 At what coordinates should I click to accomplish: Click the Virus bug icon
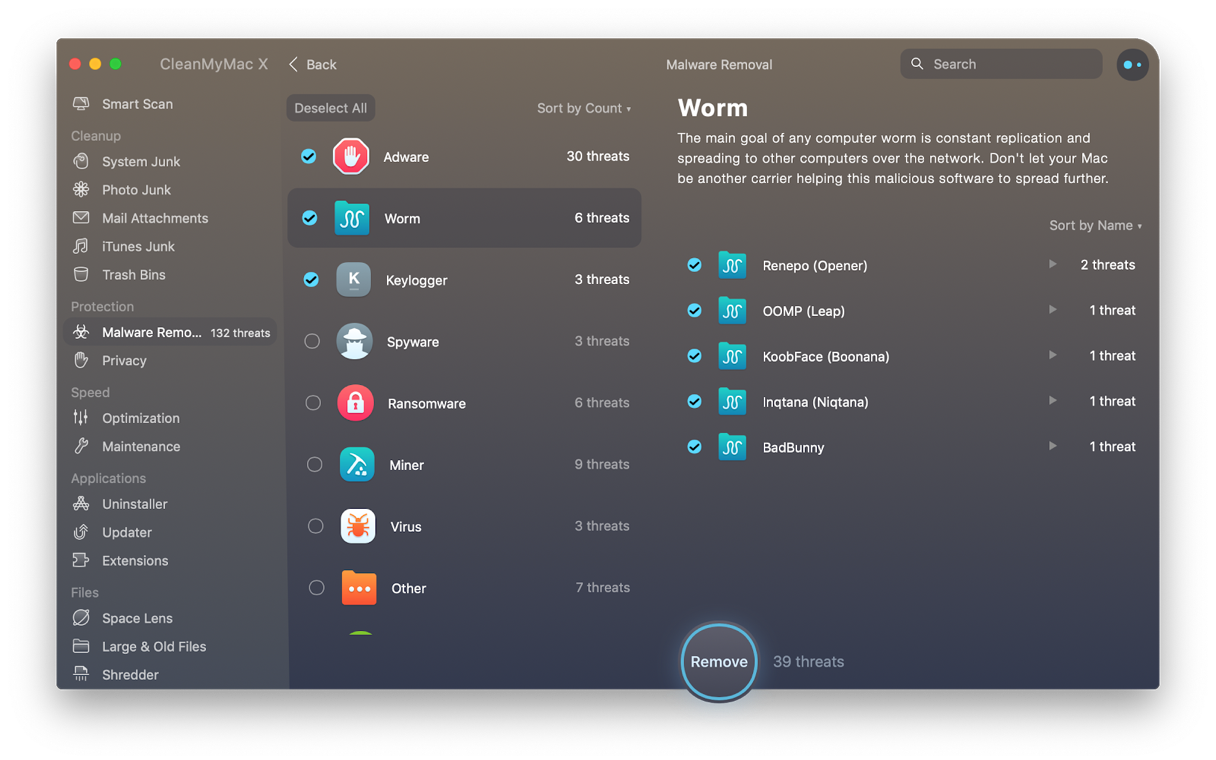[358, 526]
